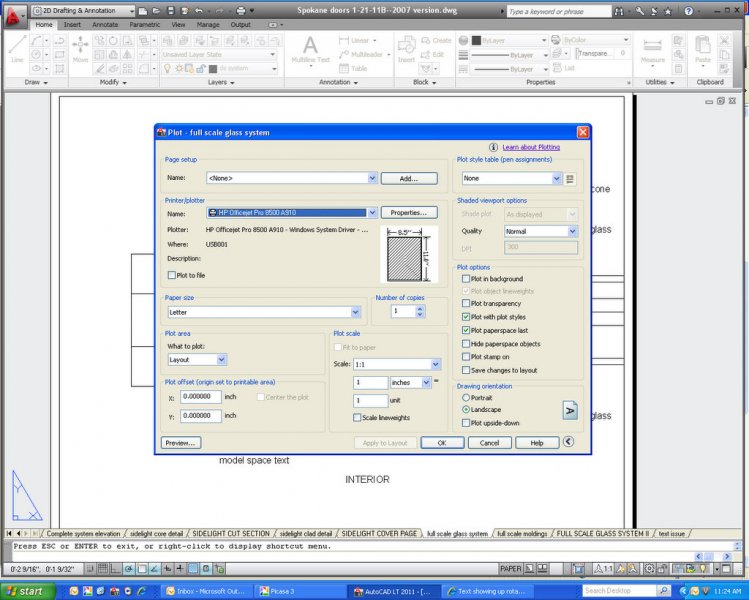Screen dimensions: 749x600
Task: Select the Move tool in Modify panel
Action: click(80, 50)
